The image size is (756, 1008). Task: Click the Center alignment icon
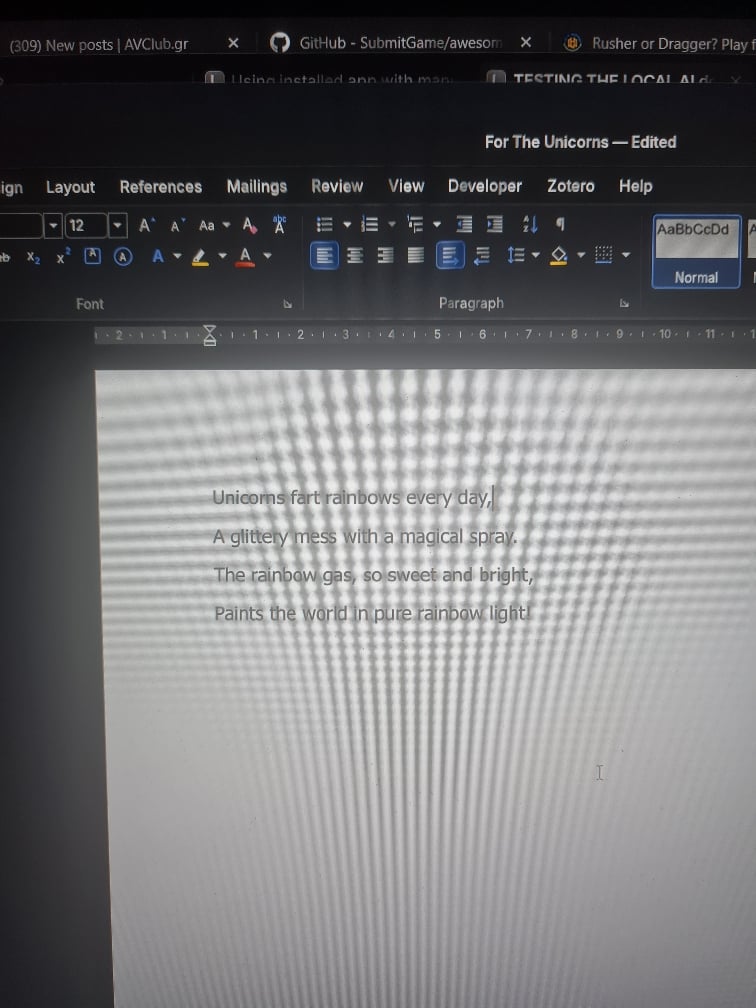[355, 256]
